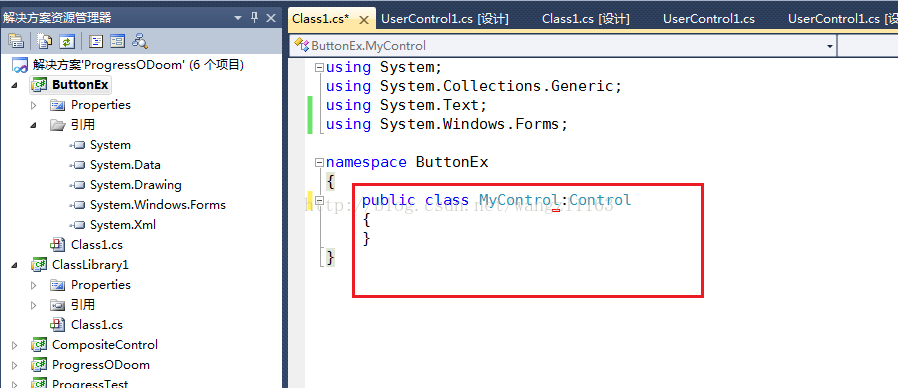Open the plain UserControl1.cs code tab
Image resolution: width=898 pixels, height=388 pixels.
tap(709, 19)
